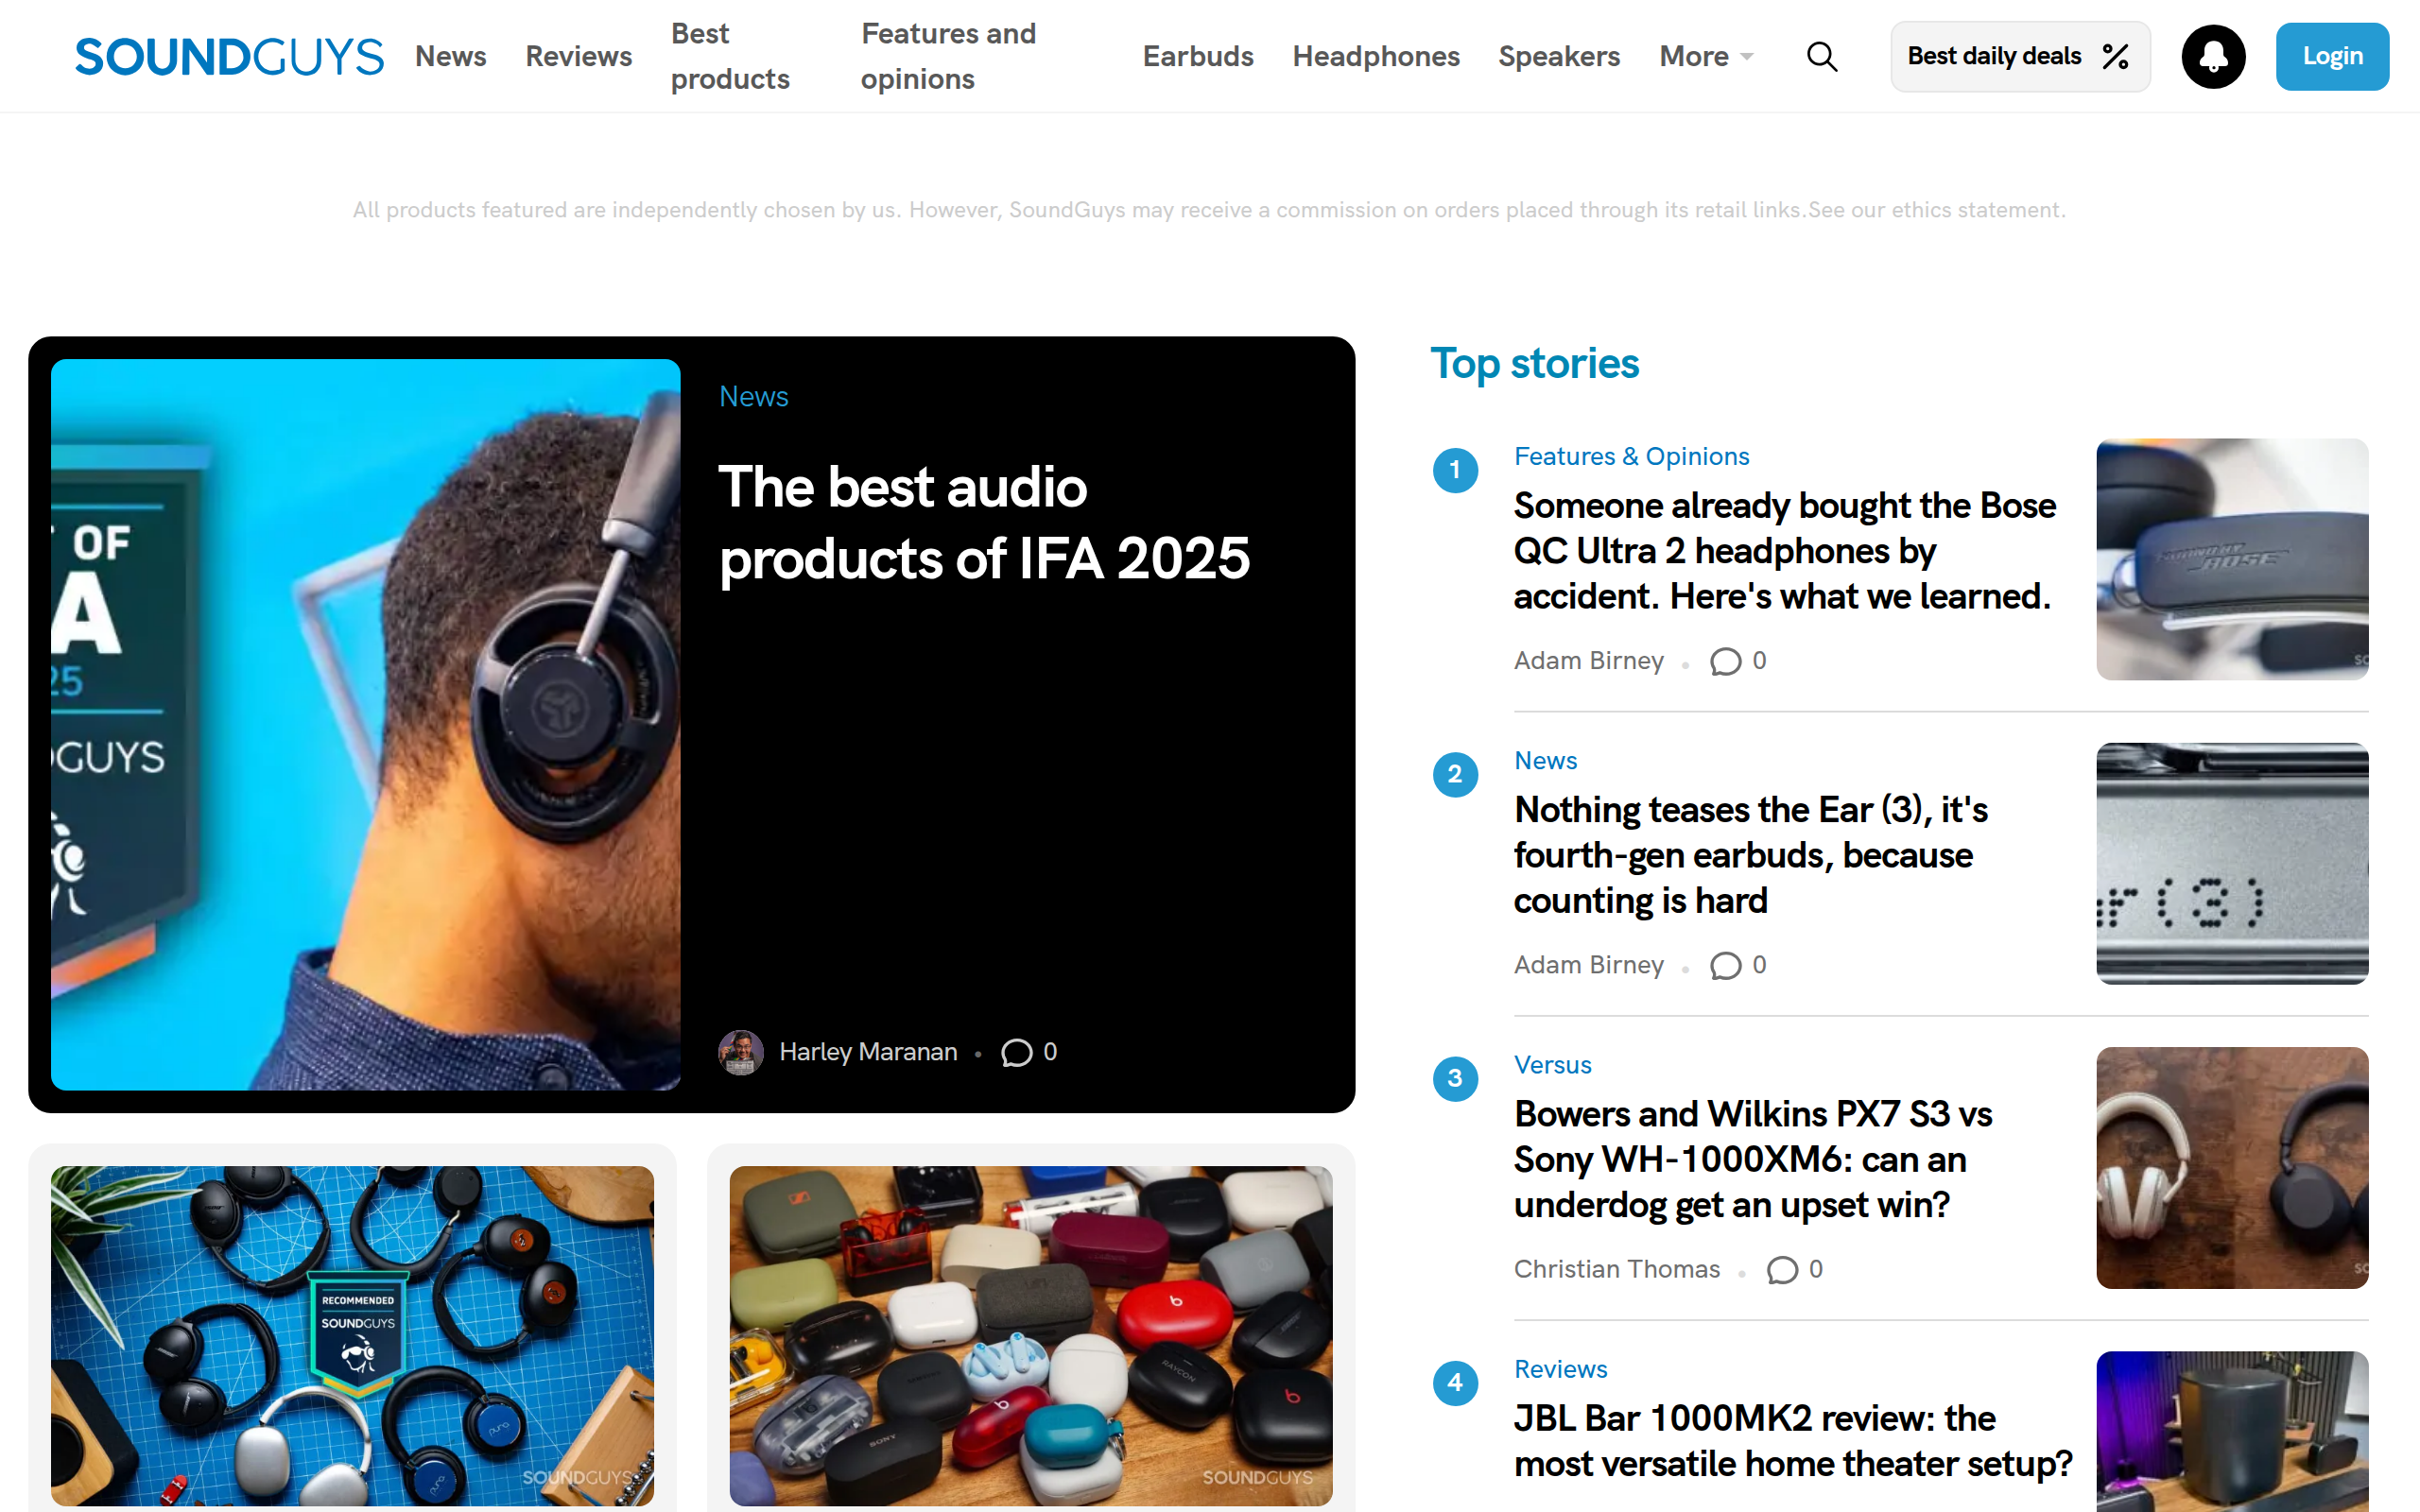Image resolution: width=2420 pixels, height=1512 pixels.
Task: Click the Nothing Ear (3) thumbnail
Action: pyautogui.click(x=2232, y=864)
